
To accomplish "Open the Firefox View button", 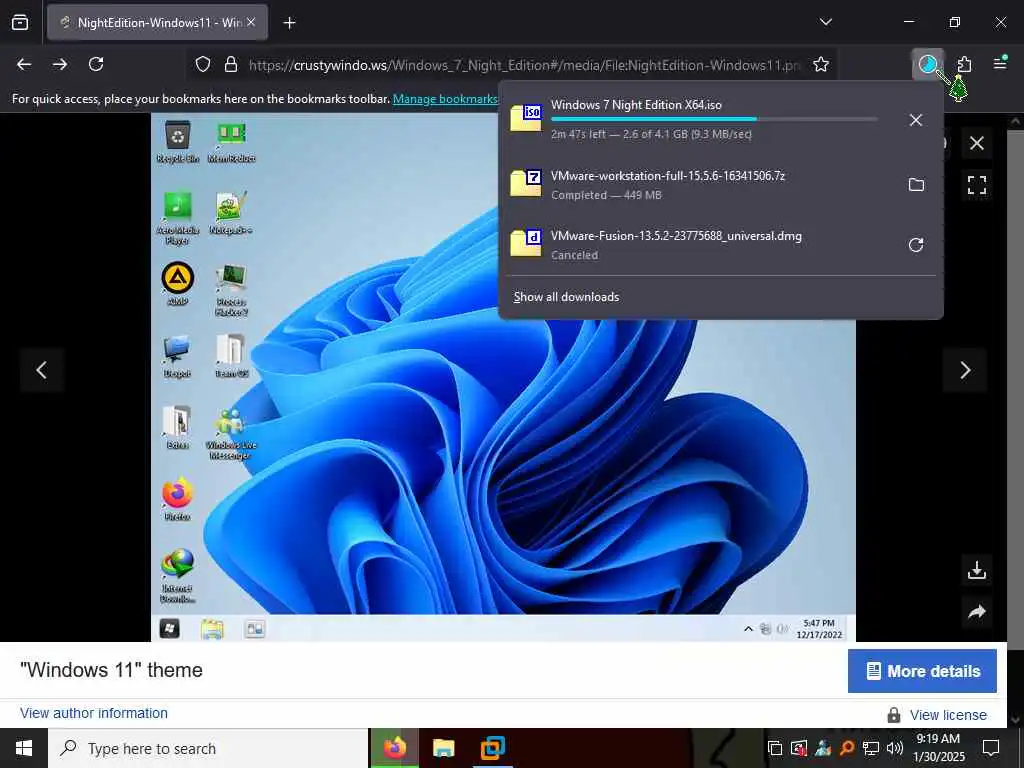I will point(20,23).
